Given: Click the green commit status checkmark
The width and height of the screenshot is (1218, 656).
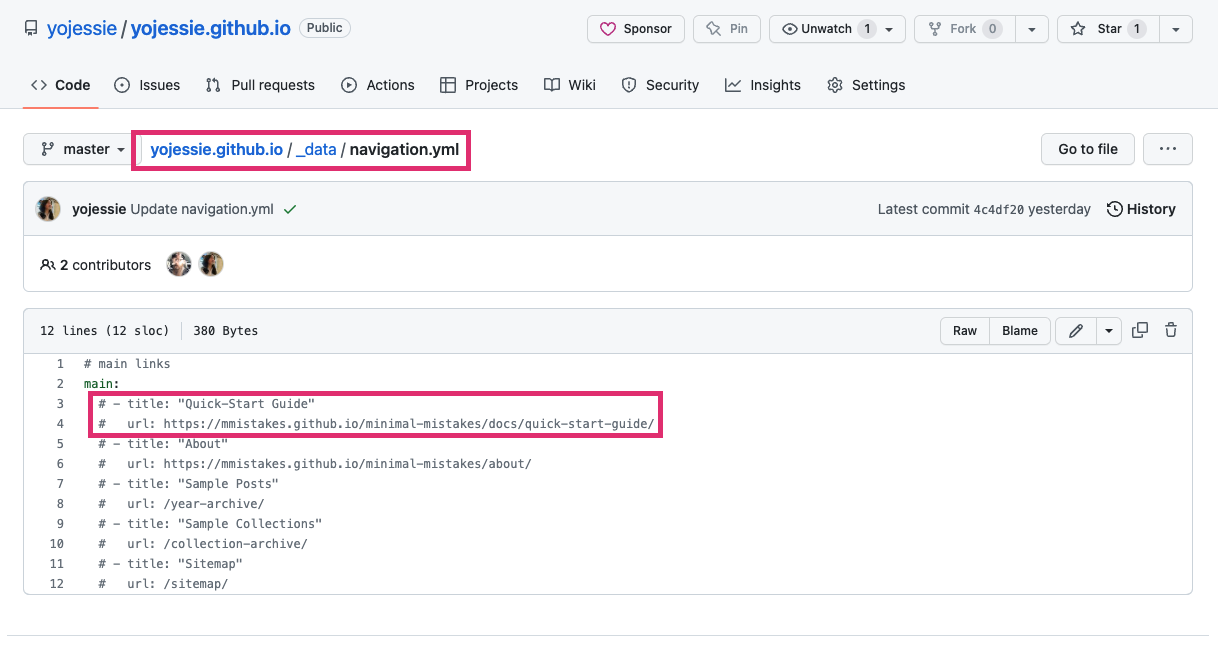Looking at the screenshot, I should (290, 209).
